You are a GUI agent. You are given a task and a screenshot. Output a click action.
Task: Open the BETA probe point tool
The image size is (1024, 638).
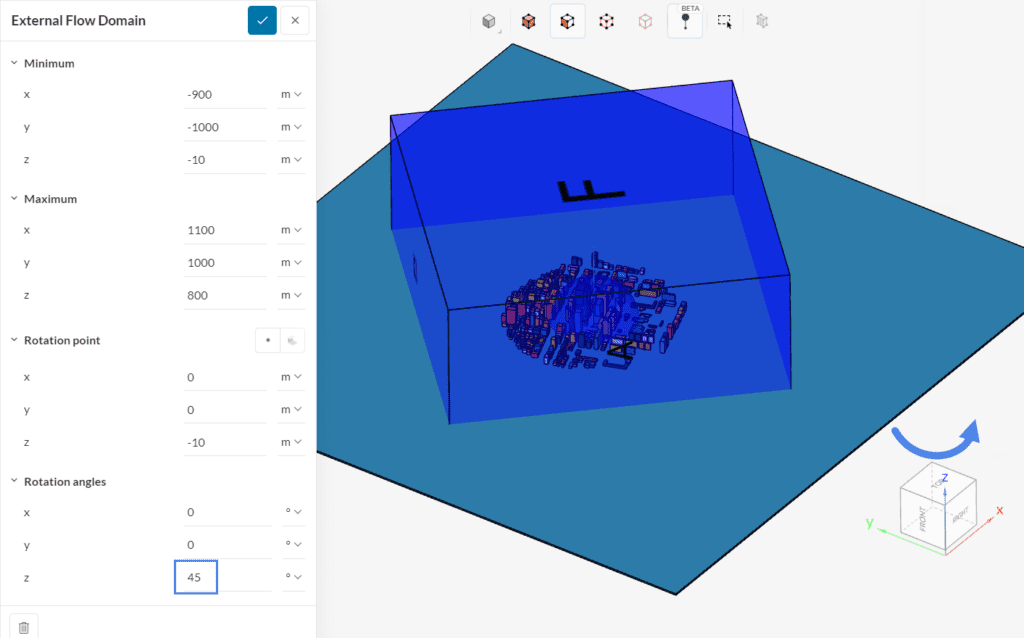(685, 20)
